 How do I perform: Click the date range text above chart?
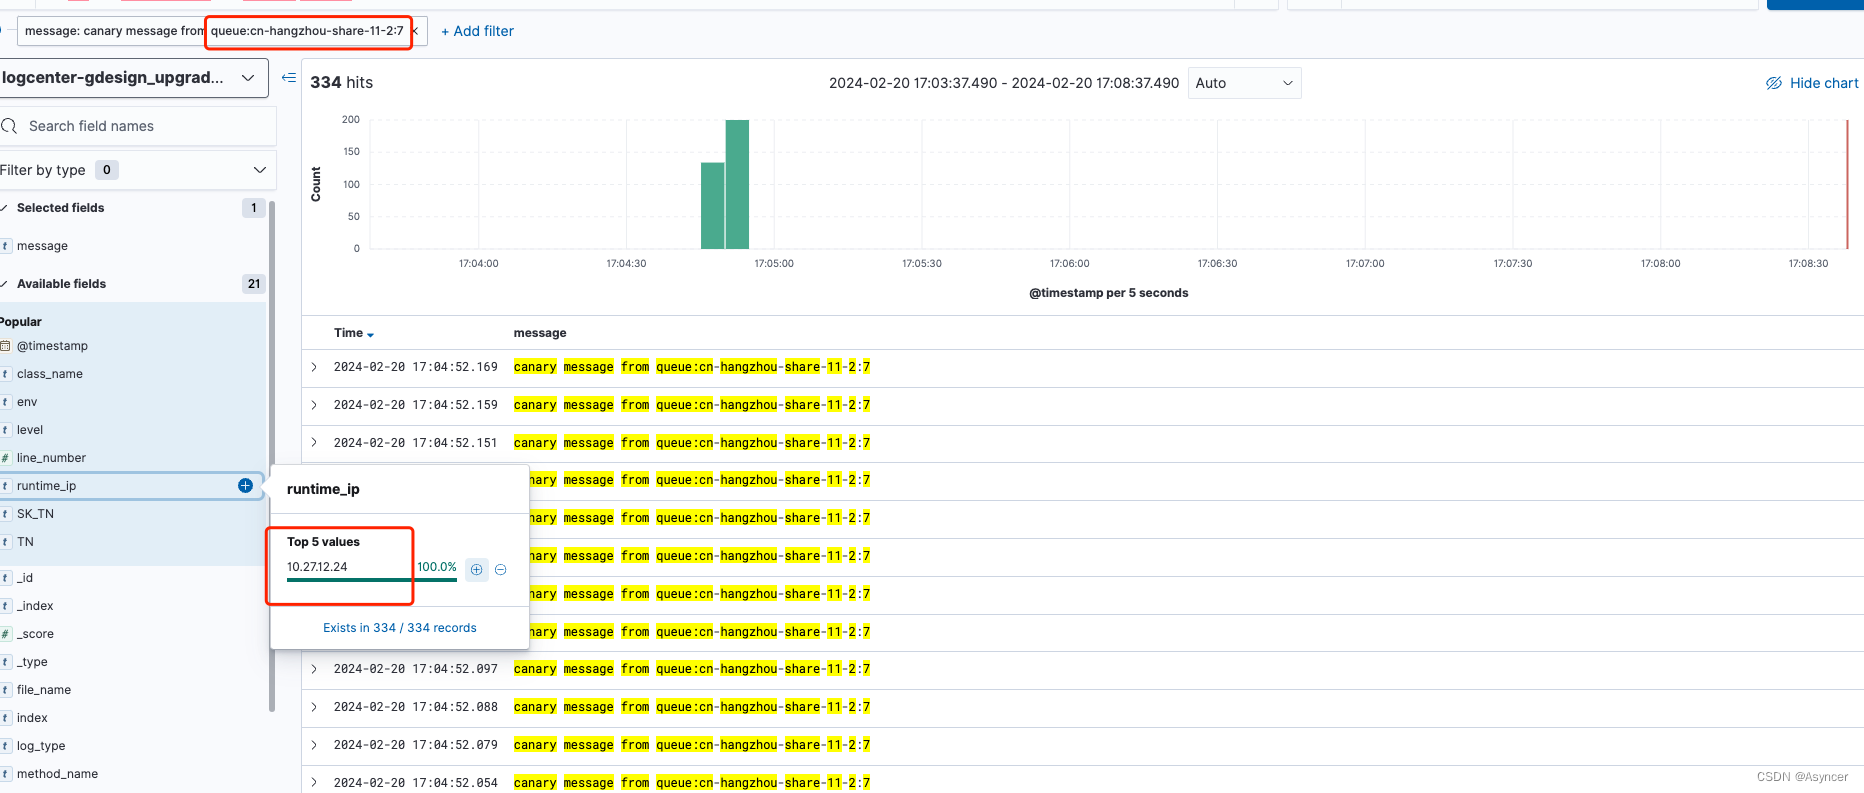1004,83
